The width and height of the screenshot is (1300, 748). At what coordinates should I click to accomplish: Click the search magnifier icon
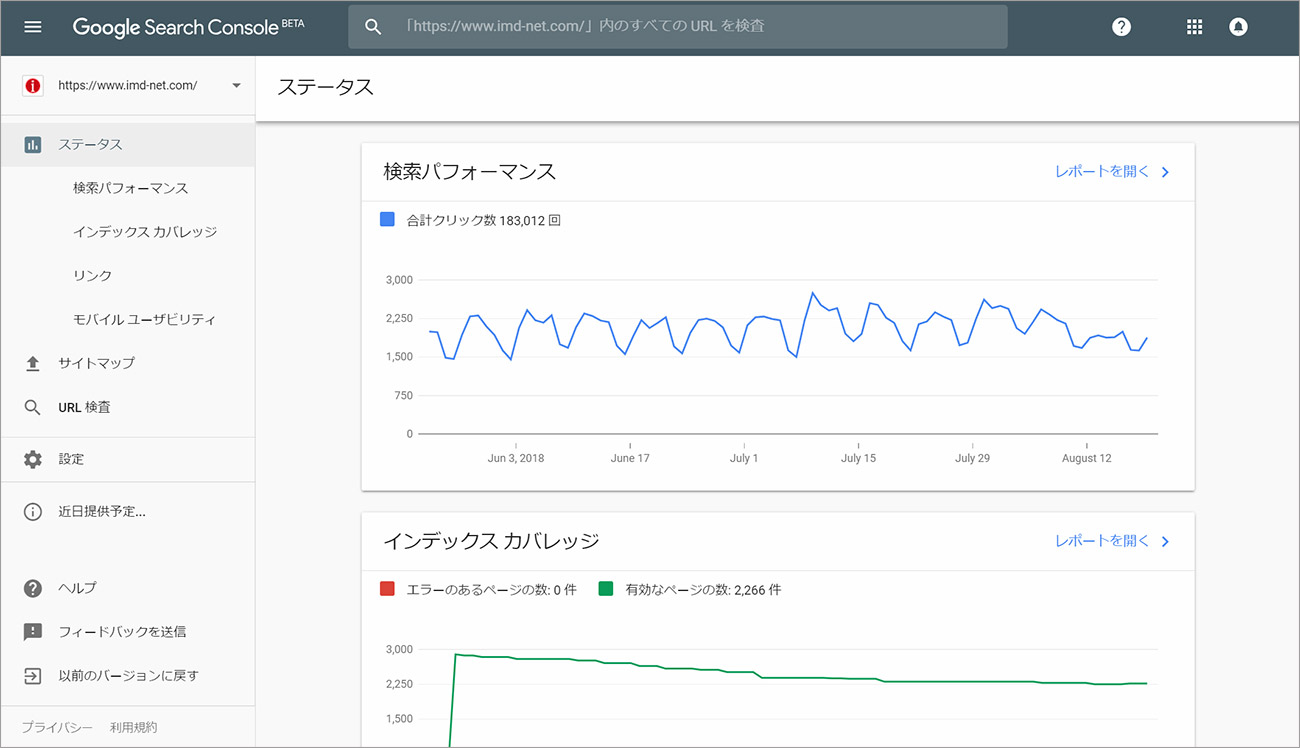(x=373, y=27)
